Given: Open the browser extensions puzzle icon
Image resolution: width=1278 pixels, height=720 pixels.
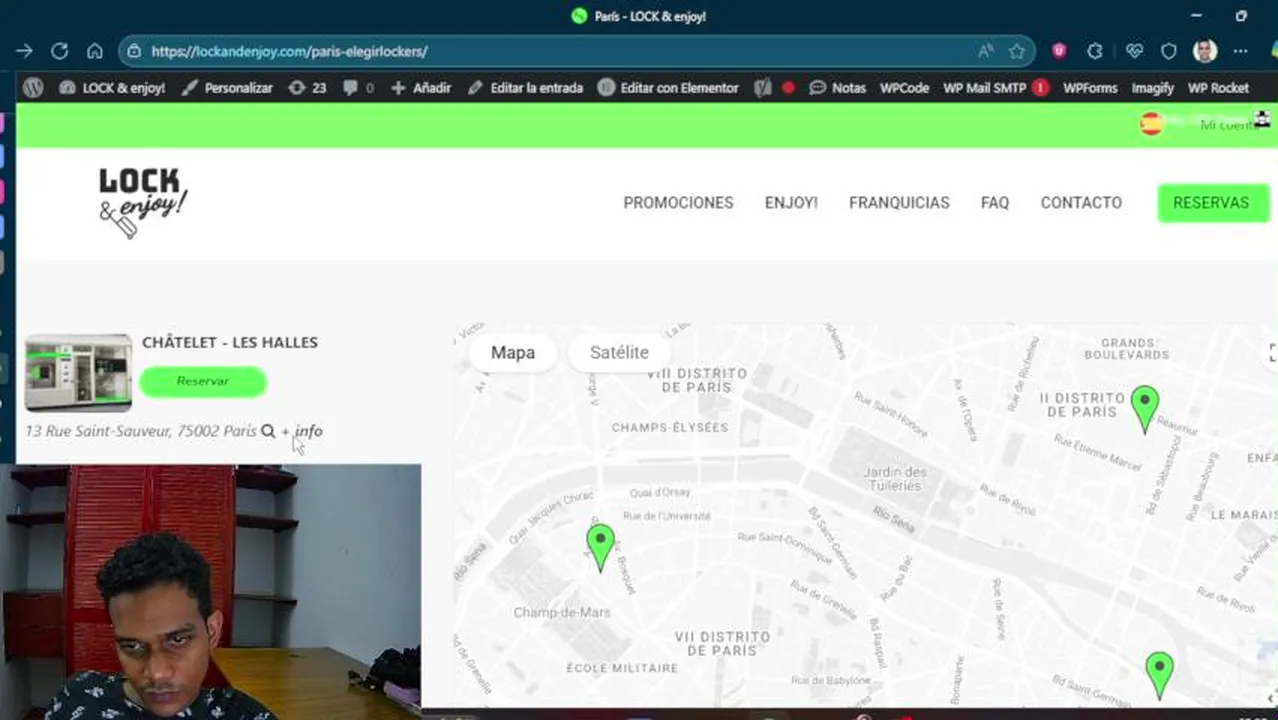Looking at the screenshot, I should (x=1095, y=51).
